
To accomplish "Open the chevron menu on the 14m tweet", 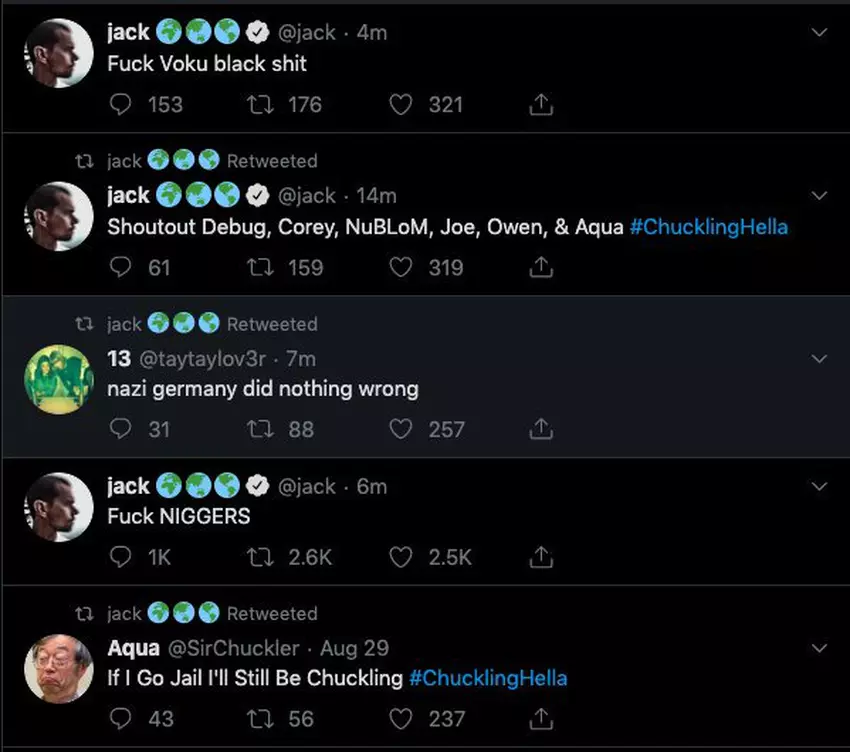I will pos(819,195).
